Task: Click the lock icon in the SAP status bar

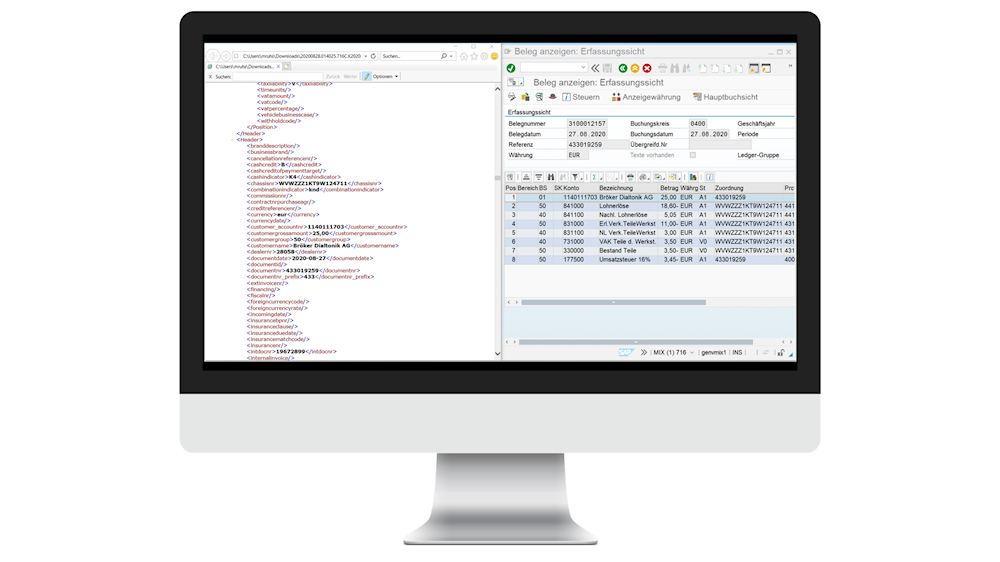Action: (781, 352)
